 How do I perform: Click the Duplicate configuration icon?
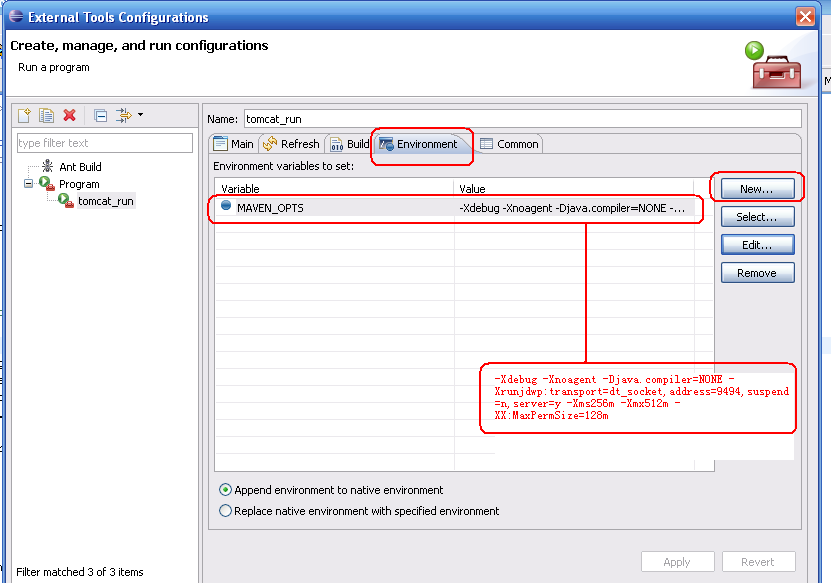click(47, 115)
